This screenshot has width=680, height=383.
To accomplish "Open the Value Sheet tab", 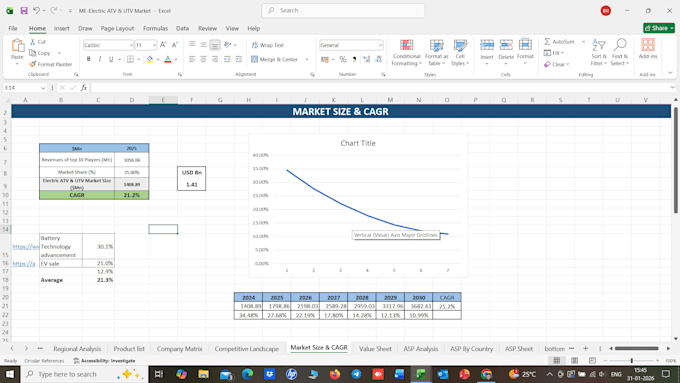I will pyautogui.click(x=375, y=348).
